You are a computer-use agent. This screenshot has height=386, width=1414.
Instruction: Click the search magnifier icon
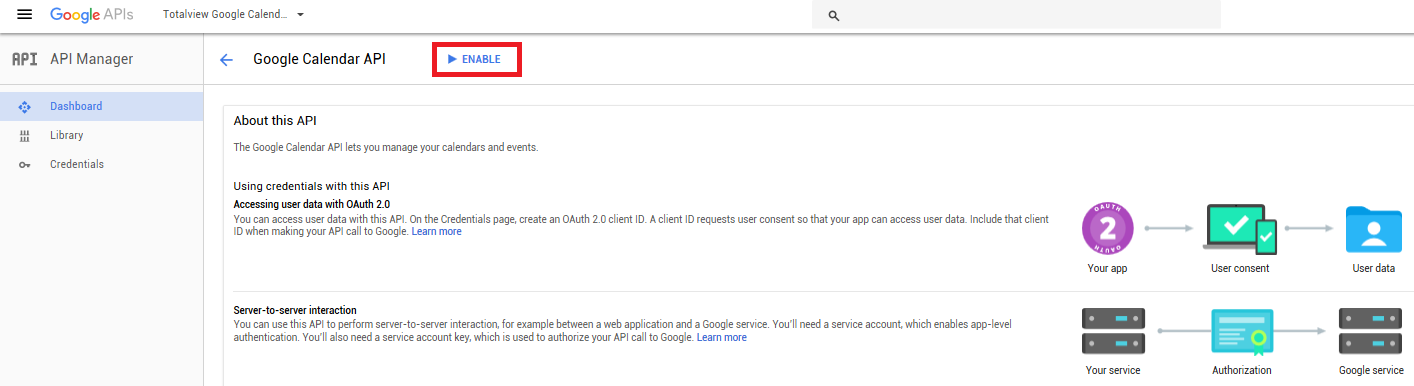[x=834, y=16]
